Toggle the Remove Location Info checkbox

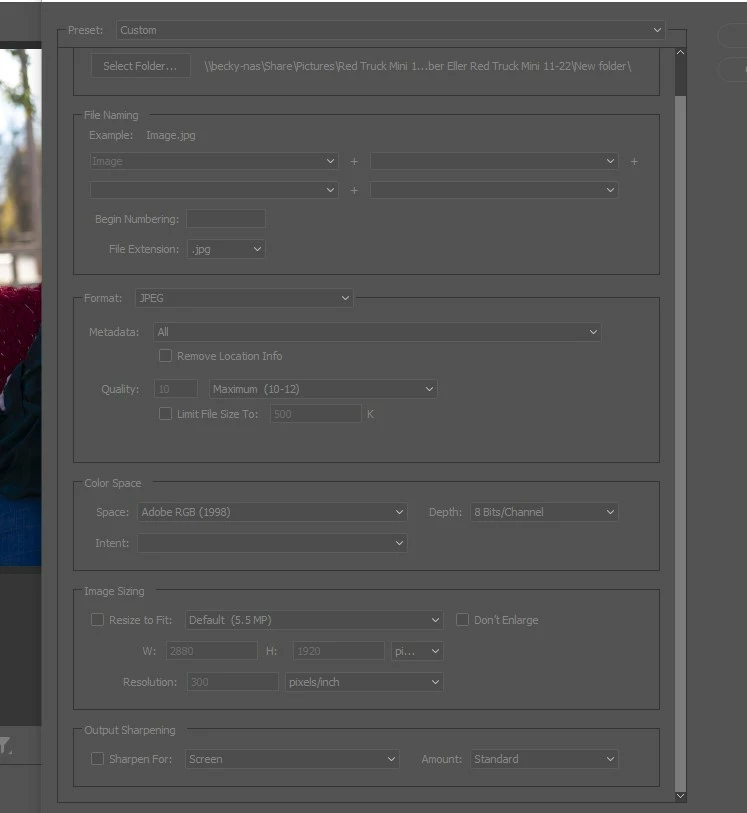coord(165,356)
